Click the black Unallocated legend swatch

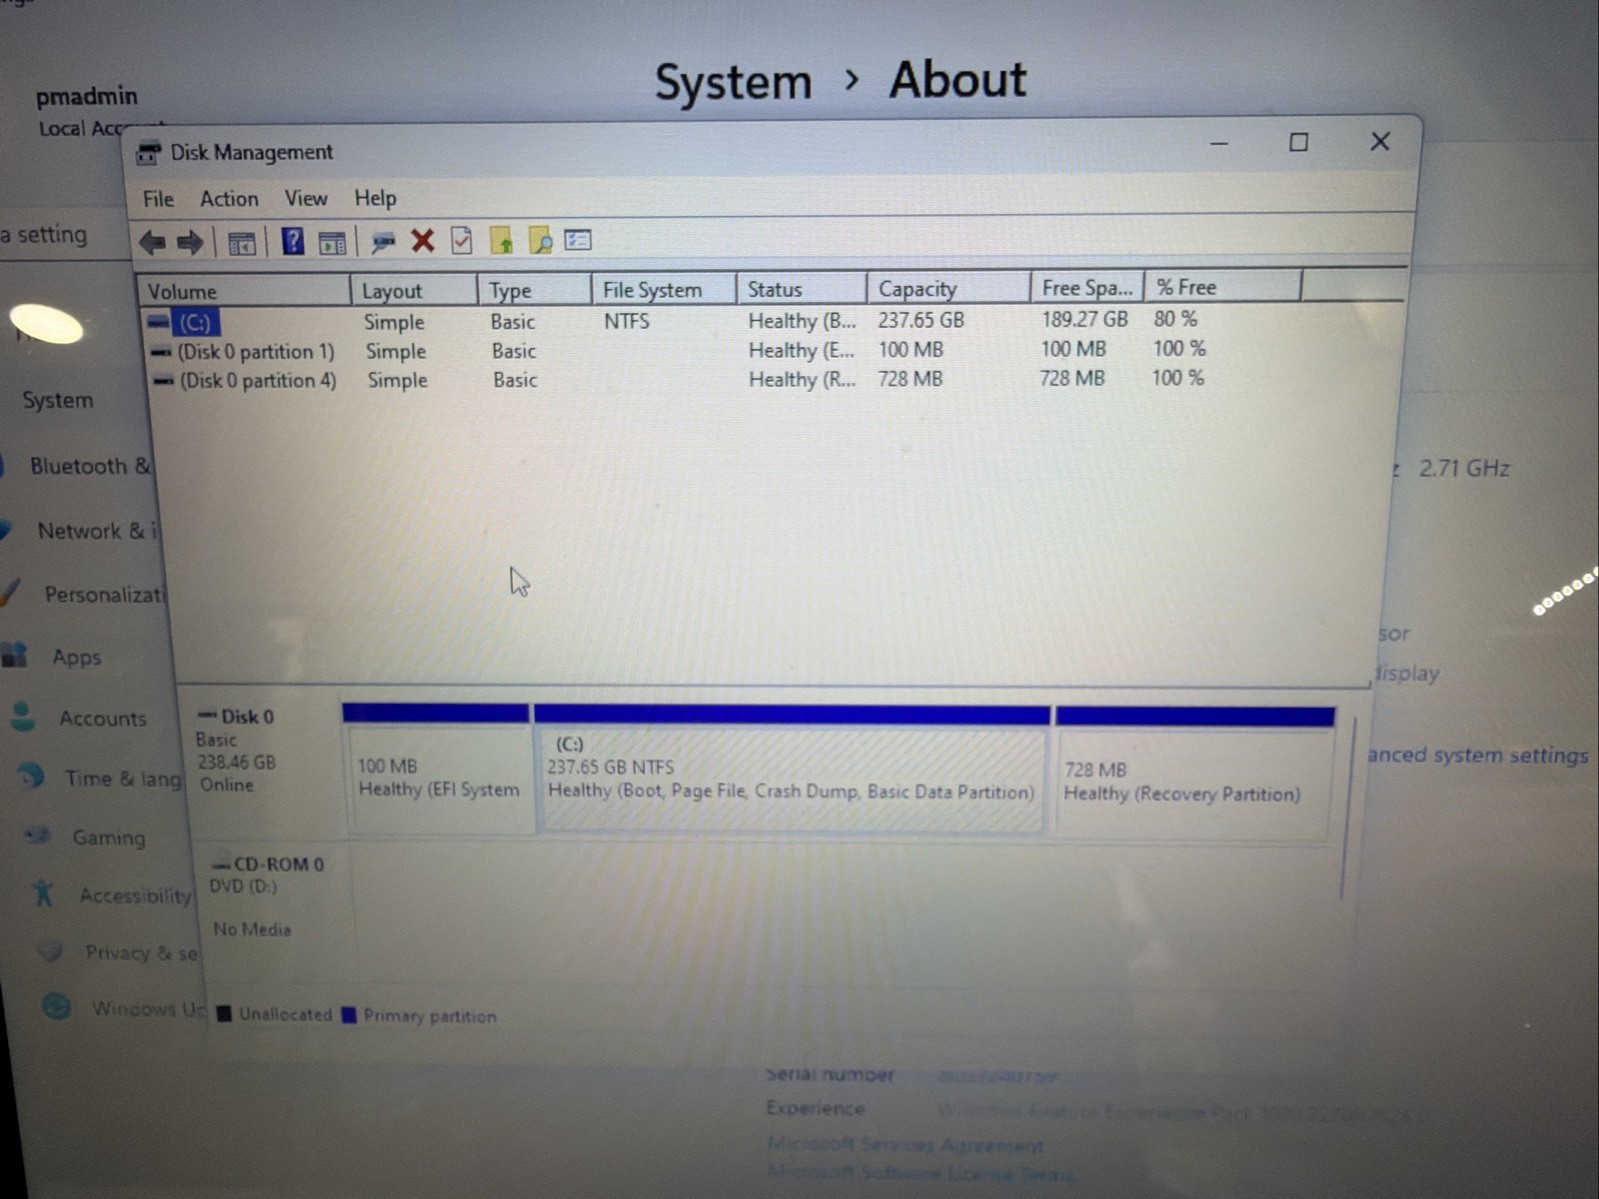(224, 1014)
